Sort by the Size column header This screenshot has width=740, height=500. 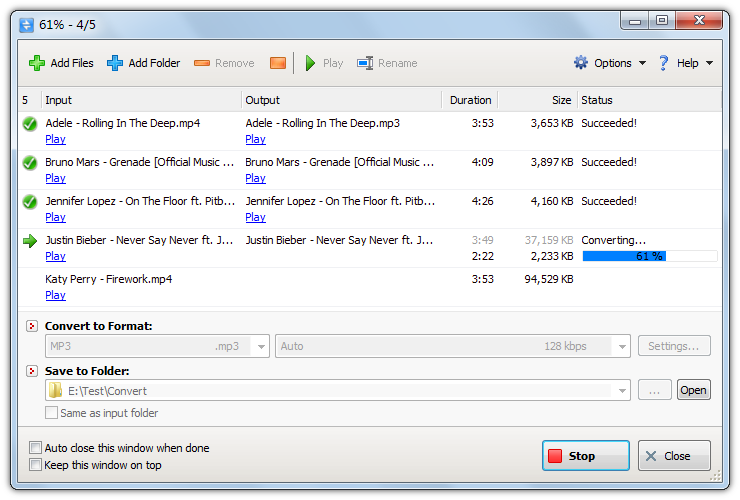tap(538, 100)
